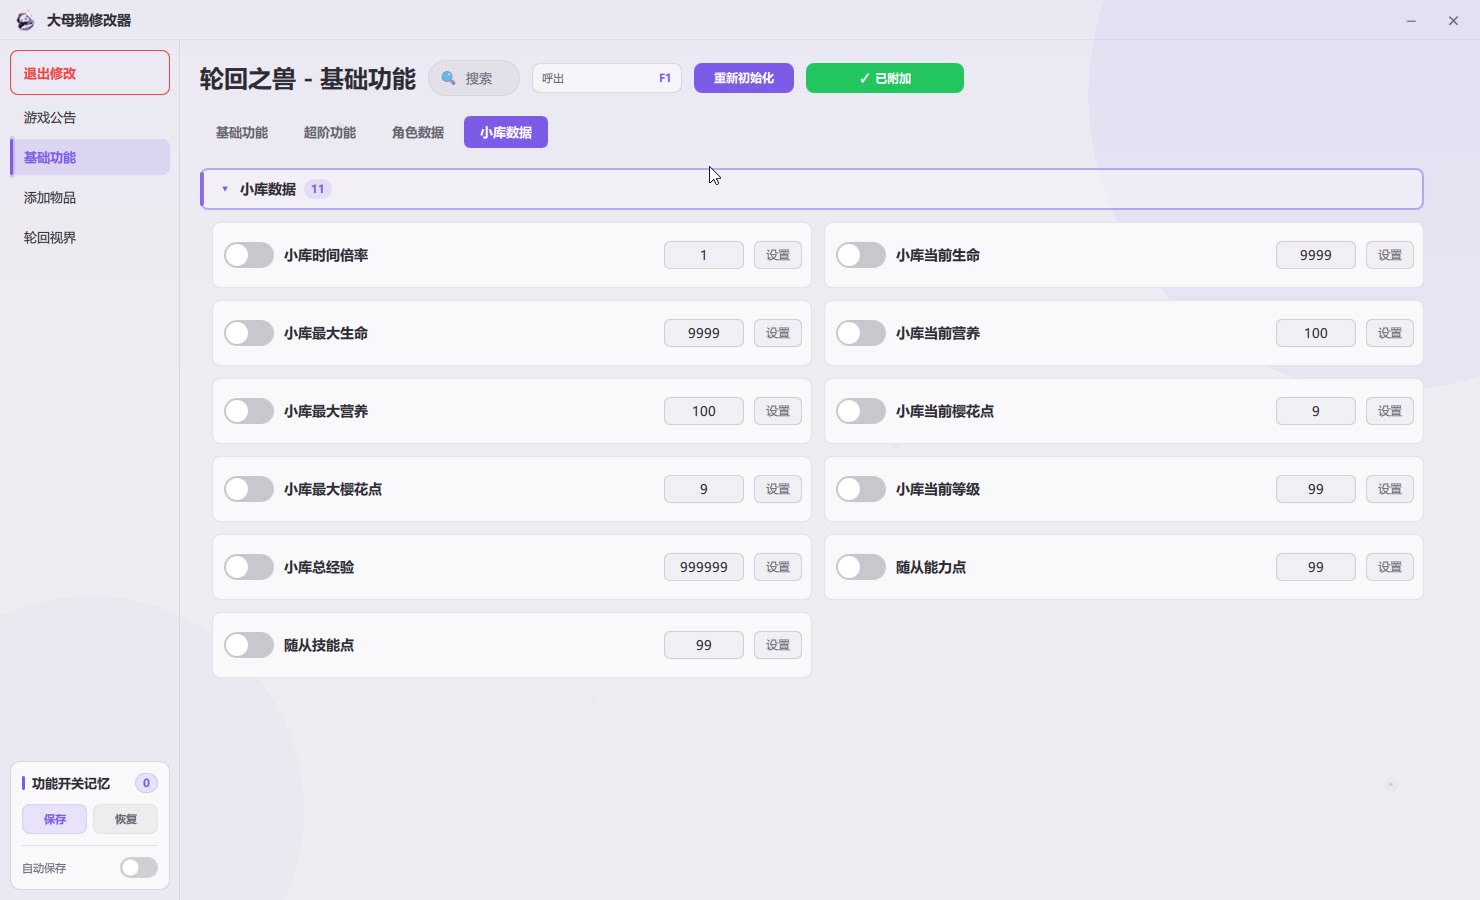Select 基础功能 in the sidebar
Image resolution: width=1480 pixels, height=900 pixels.
coord(90,157)
